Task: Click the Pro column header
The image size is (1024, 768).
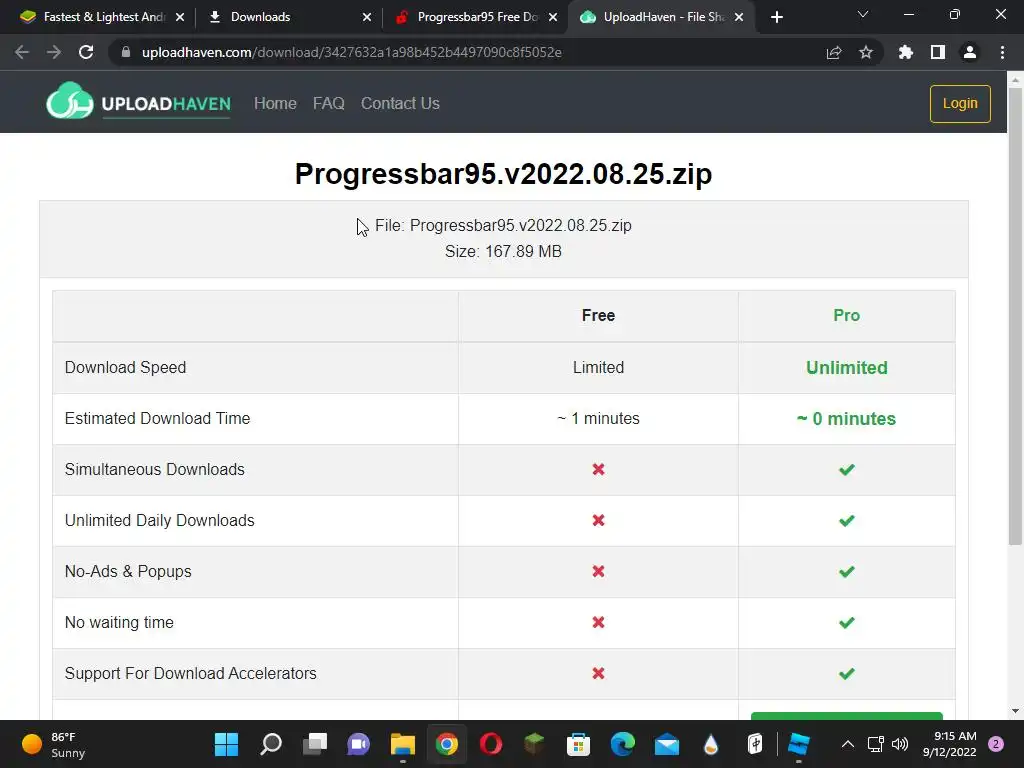Action: point(846,315)
